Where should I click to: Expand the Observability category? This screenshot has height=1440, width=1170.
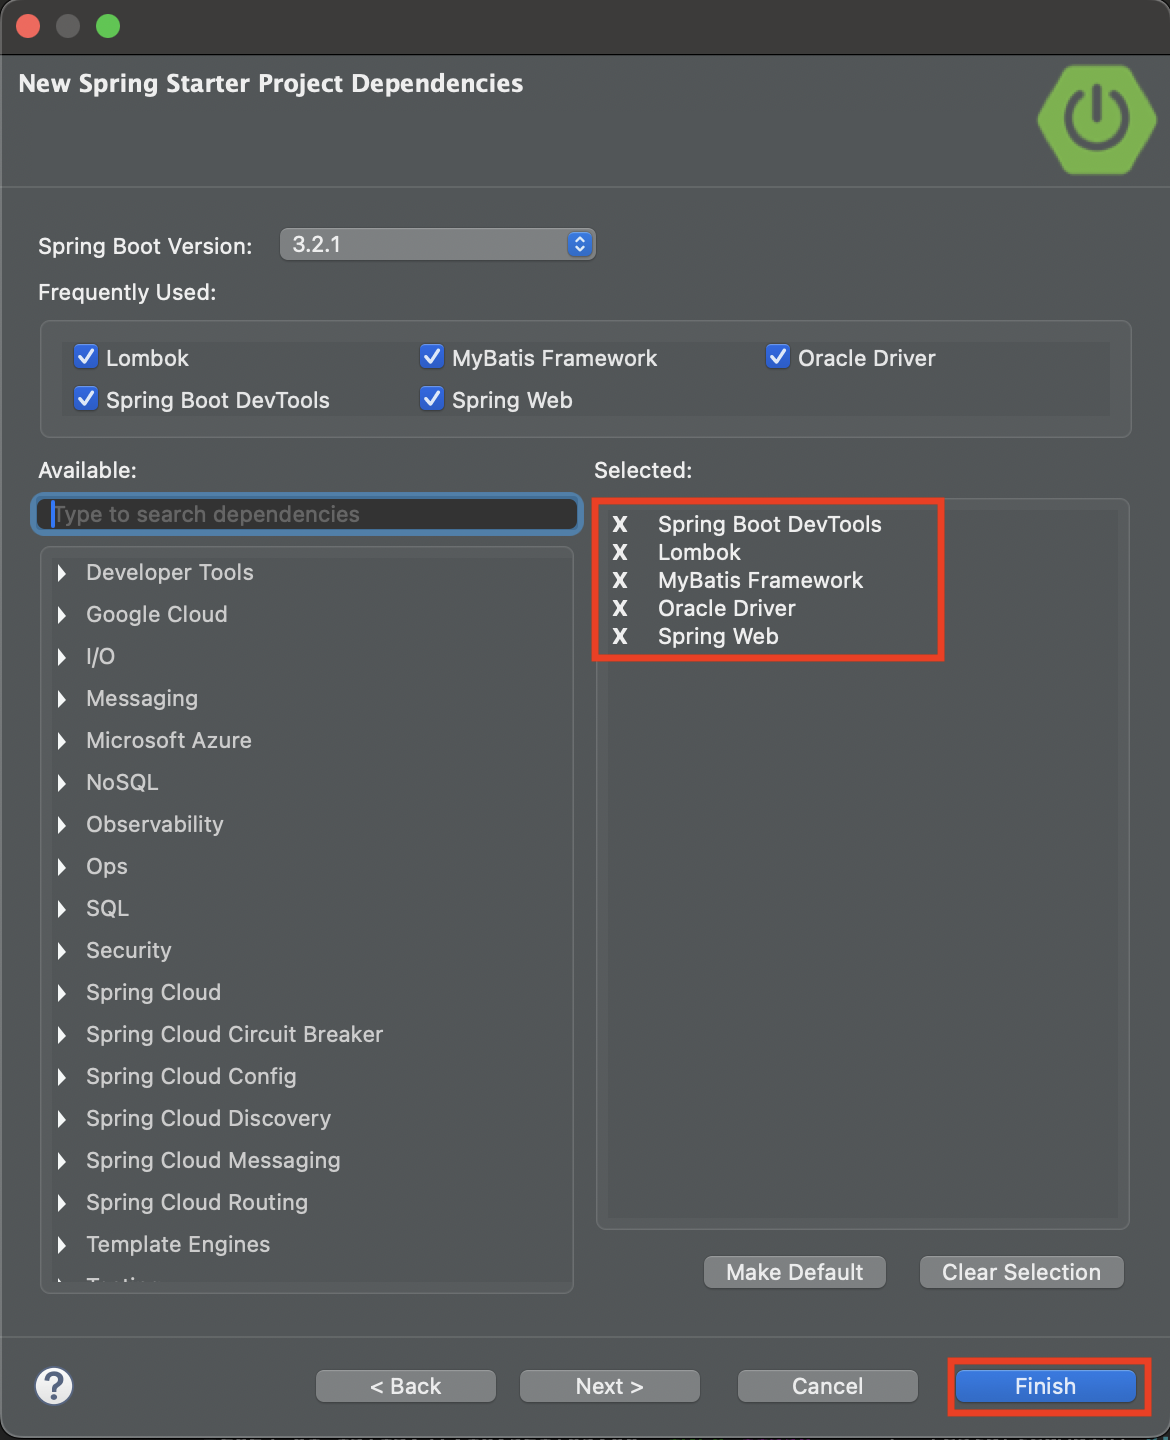[x=62, y=825]
